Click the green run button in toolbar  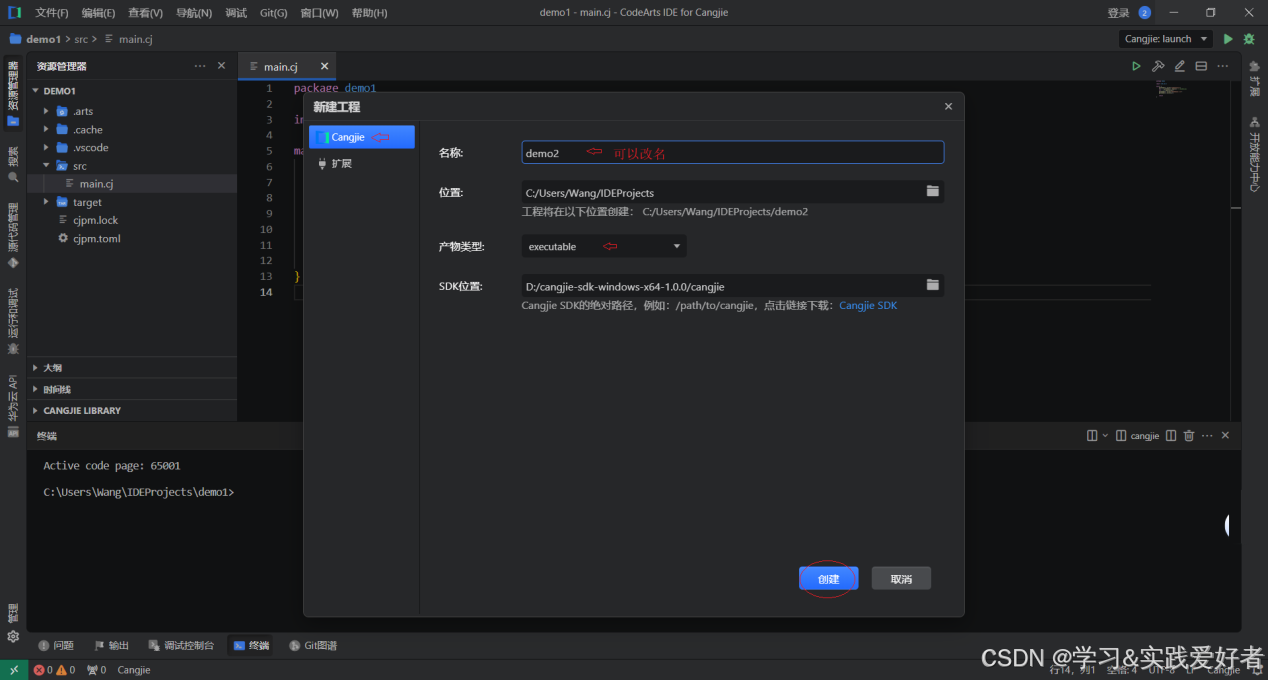pos(1228,39)
